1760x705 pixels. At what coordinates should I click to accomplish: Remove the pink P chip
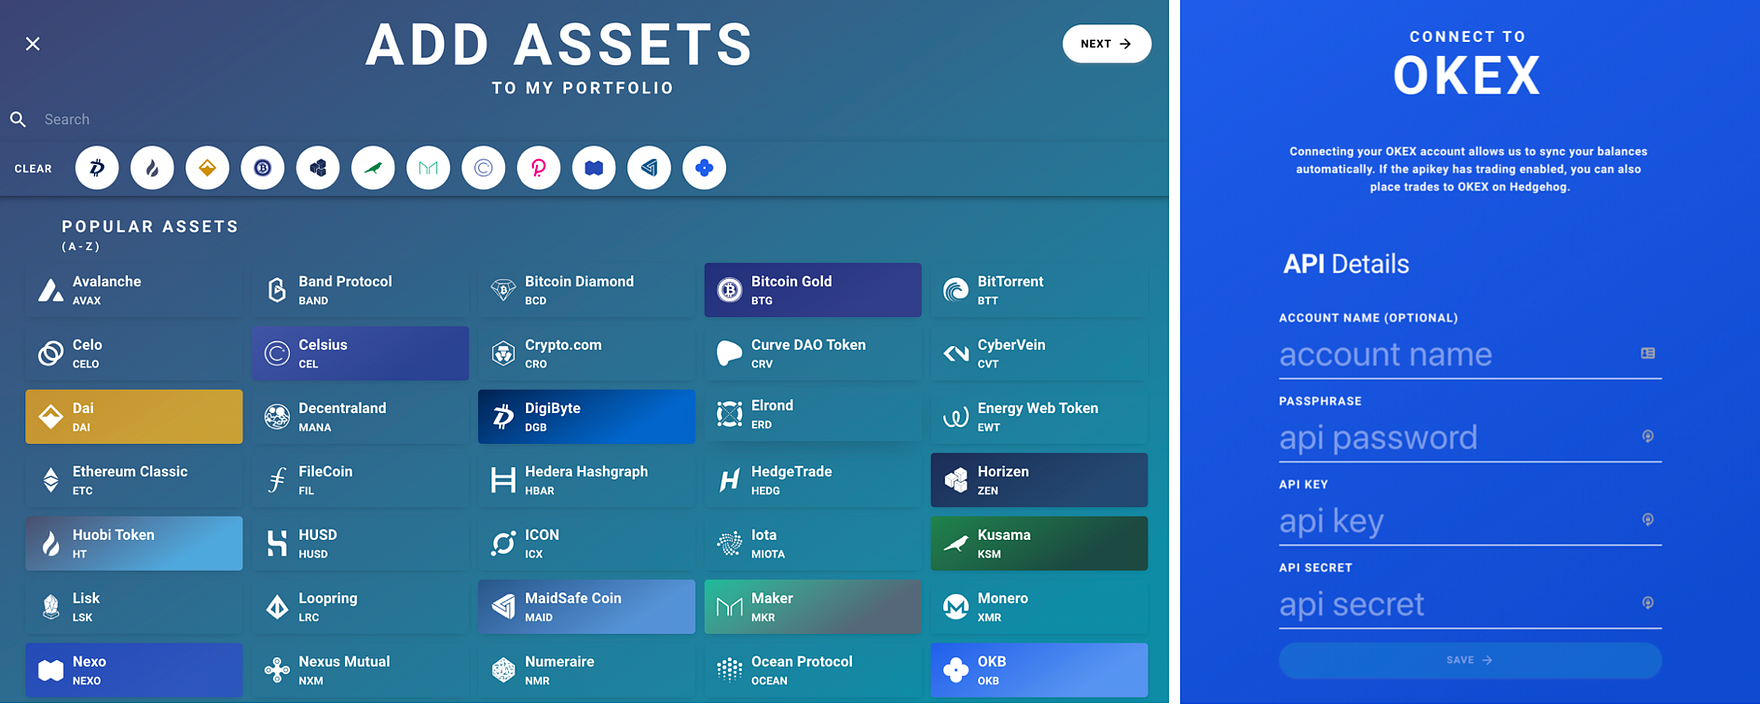coord(538,168)
